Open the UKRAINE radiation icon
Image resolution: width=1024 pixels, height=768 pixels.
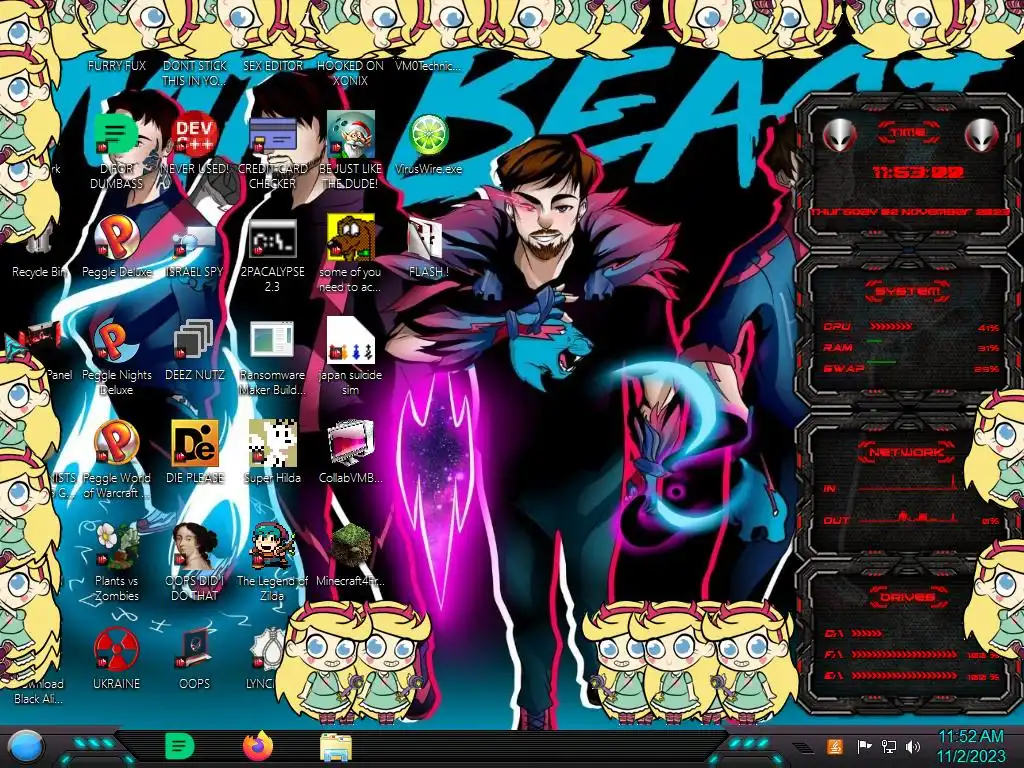[x=116, y=650]
